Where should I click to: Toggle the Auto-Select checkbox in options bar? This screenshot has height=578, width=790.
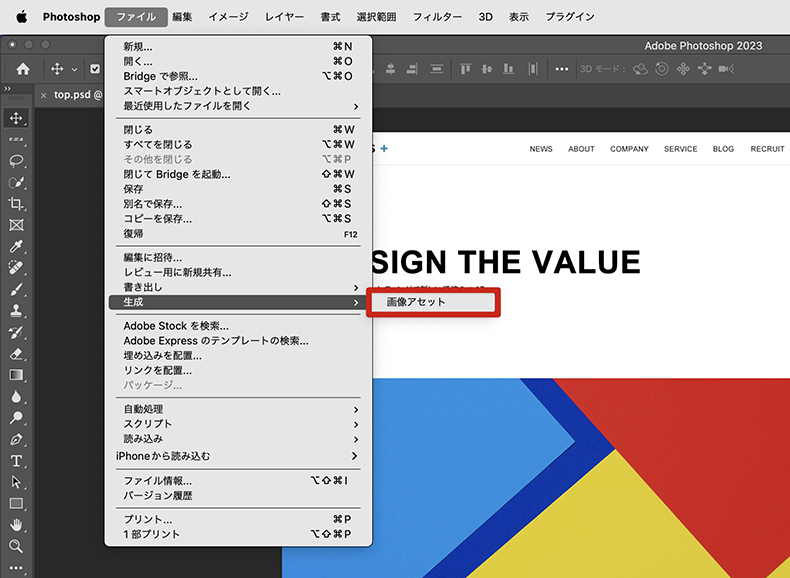(95, 69)
